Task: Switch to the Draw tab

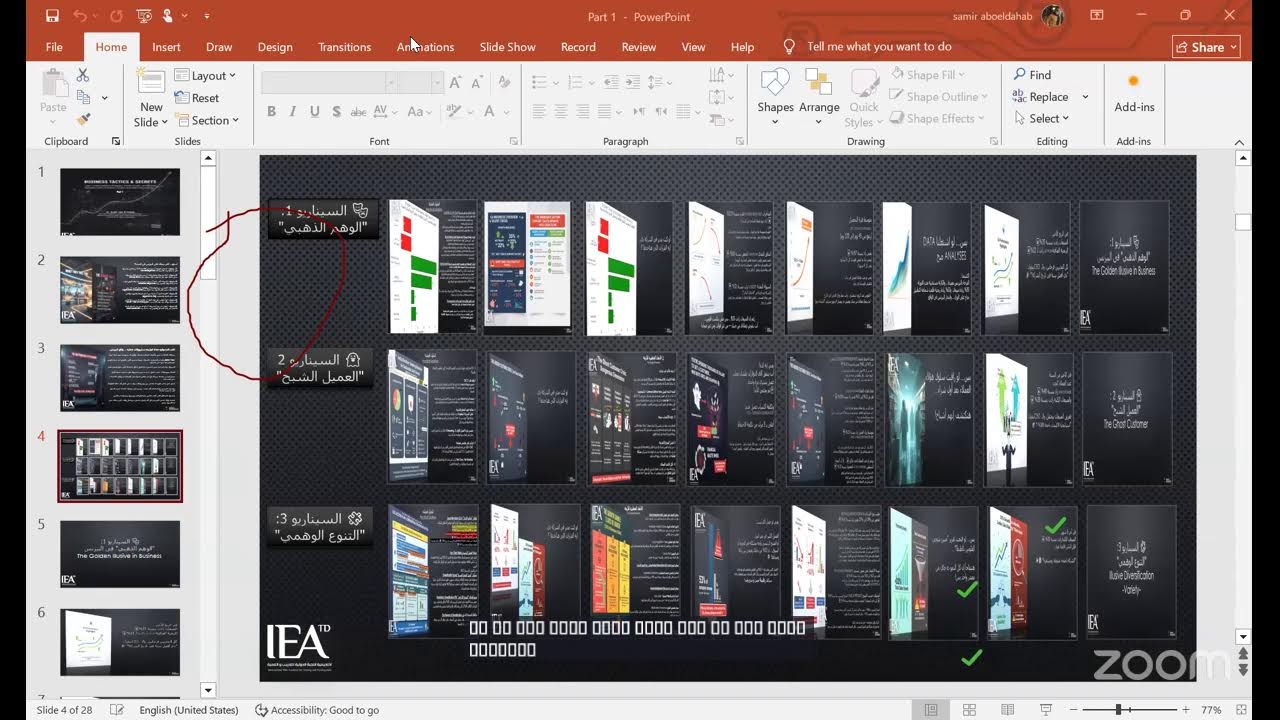Action: (219, 47)
